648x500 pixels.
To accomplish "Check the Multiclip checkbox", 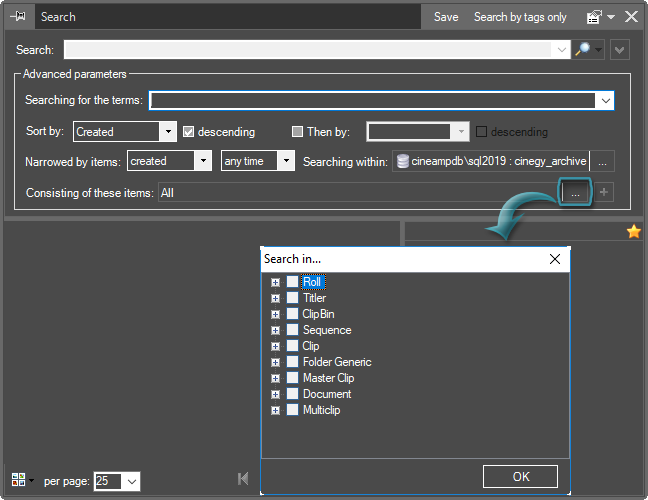I will click(x=292, y=410).
